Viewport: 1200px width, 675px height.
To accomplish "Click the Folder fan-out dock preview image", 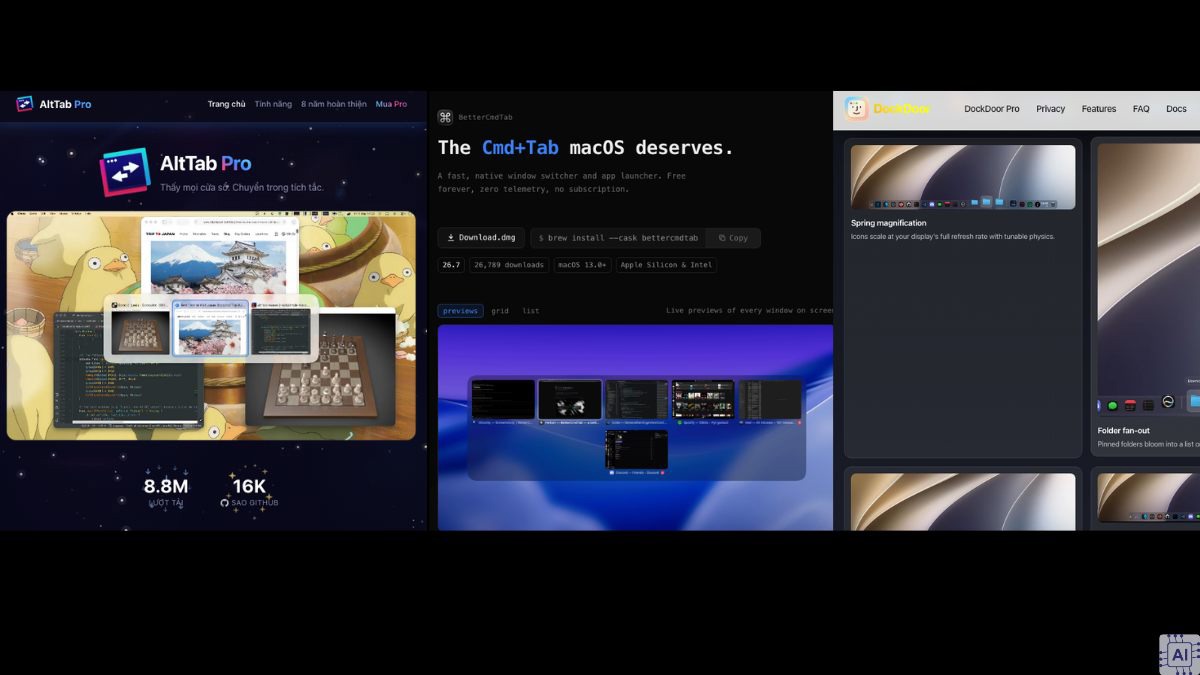I will pyautogui.click(x=1148, y=279).
